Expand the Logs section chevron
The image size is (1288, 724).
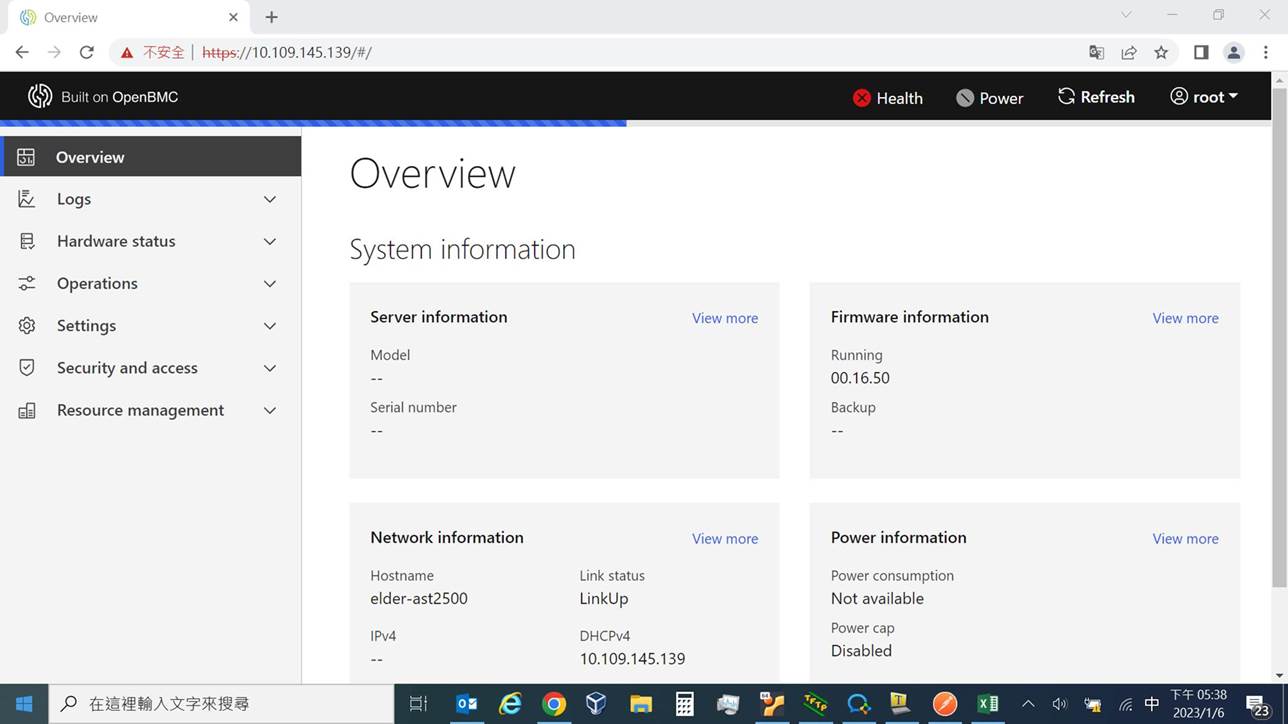coord(270,200)
